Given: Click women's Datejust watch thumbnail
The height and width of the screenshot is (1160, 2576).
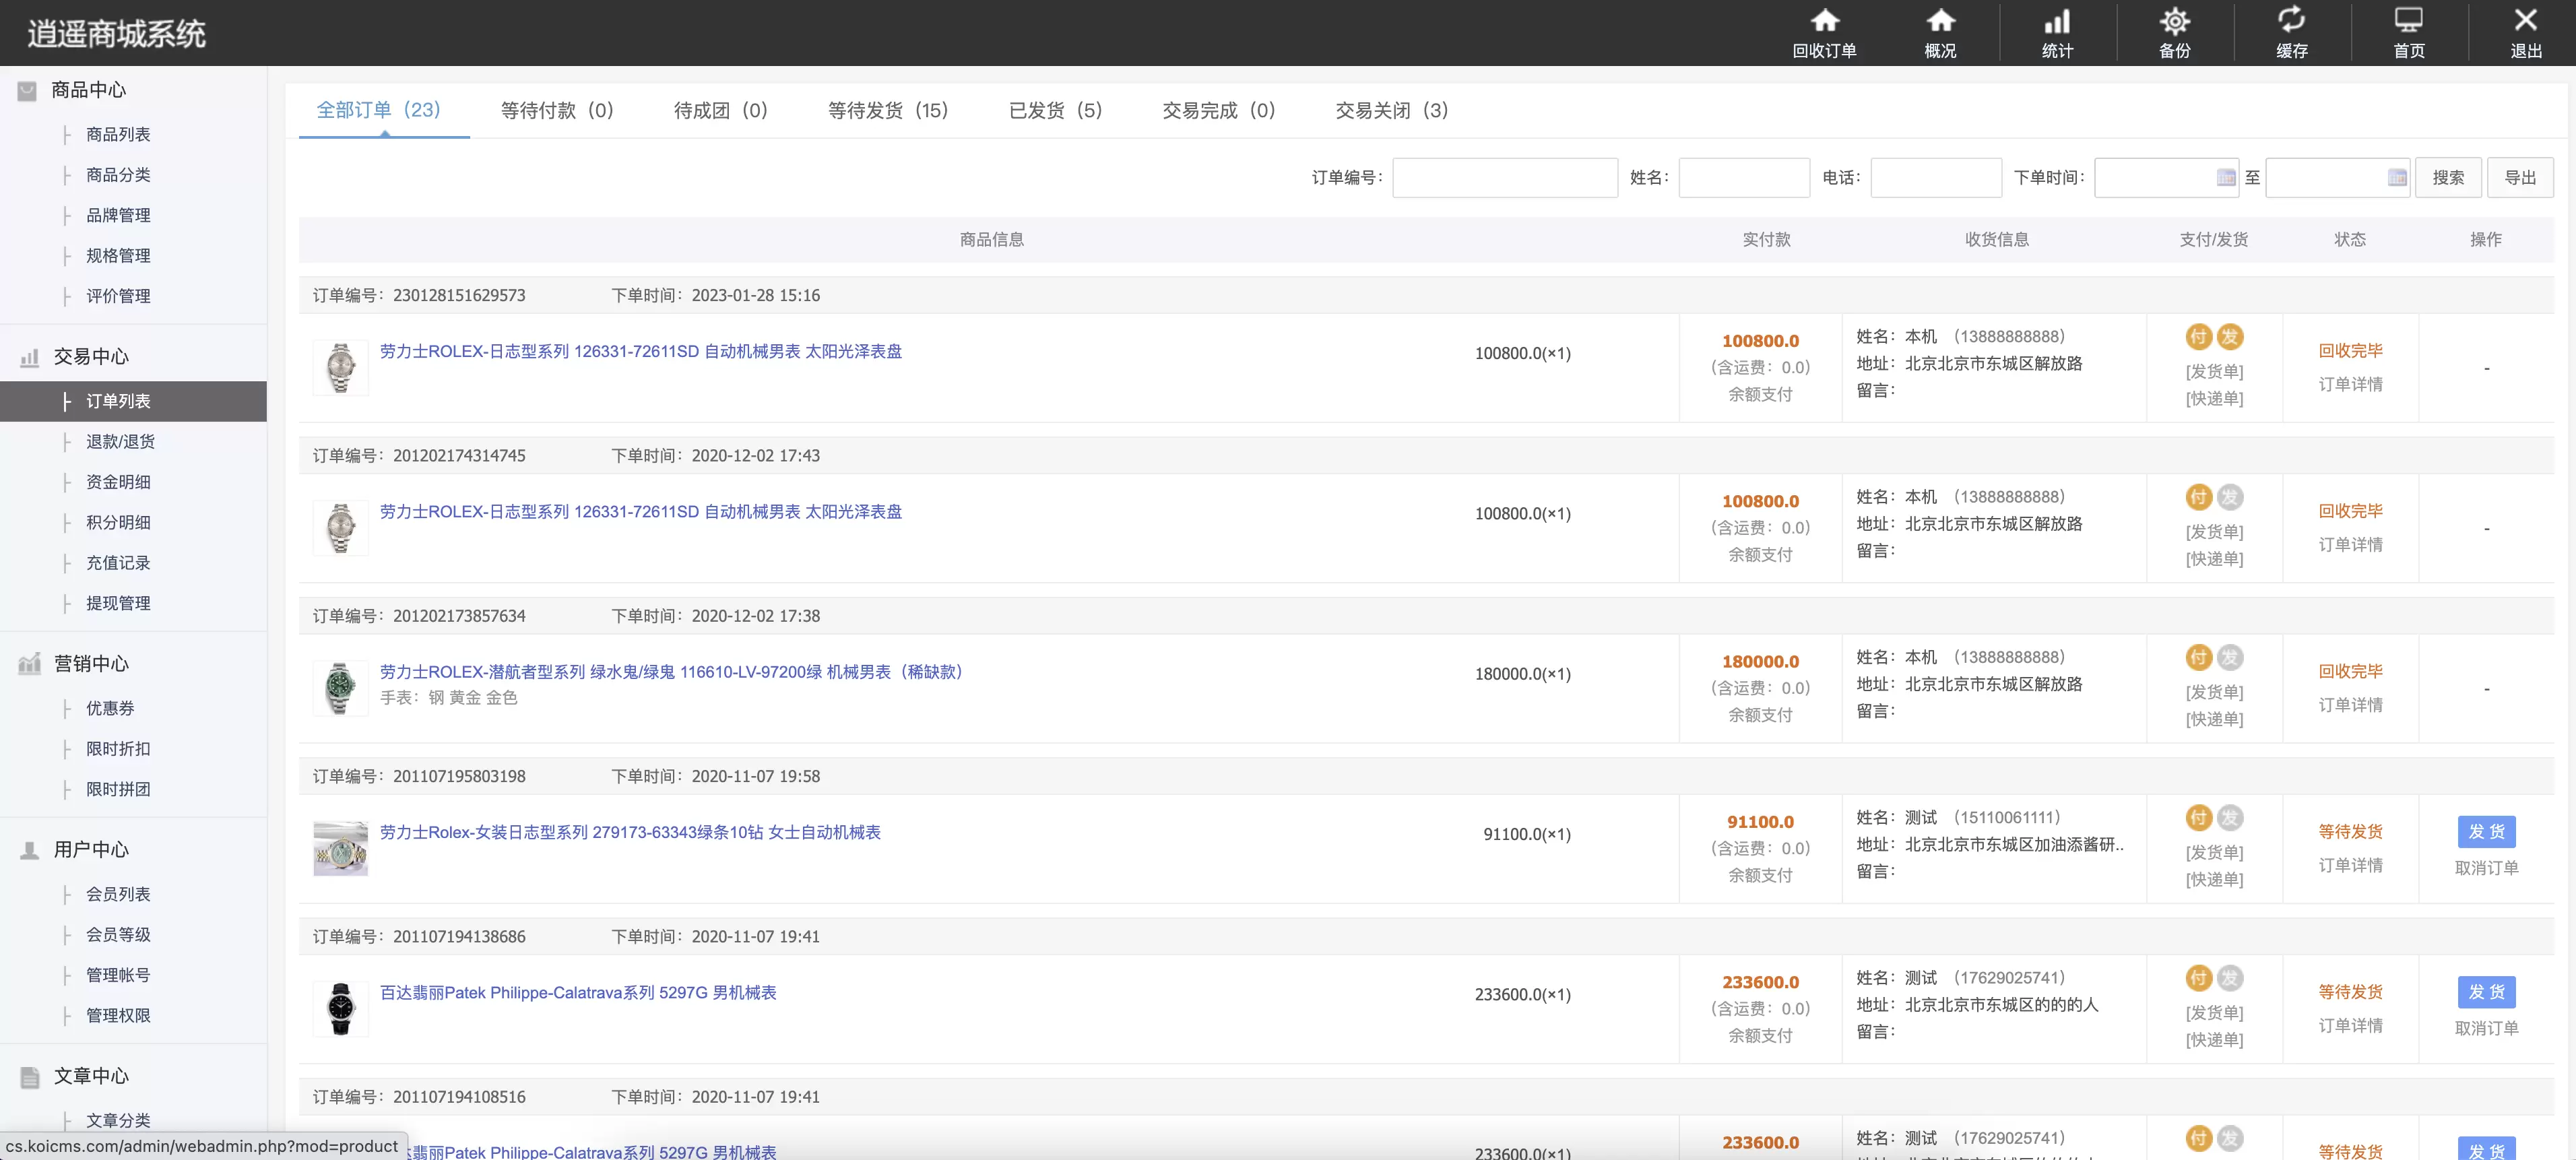Looking at the screenshot, I should (341, 849).
